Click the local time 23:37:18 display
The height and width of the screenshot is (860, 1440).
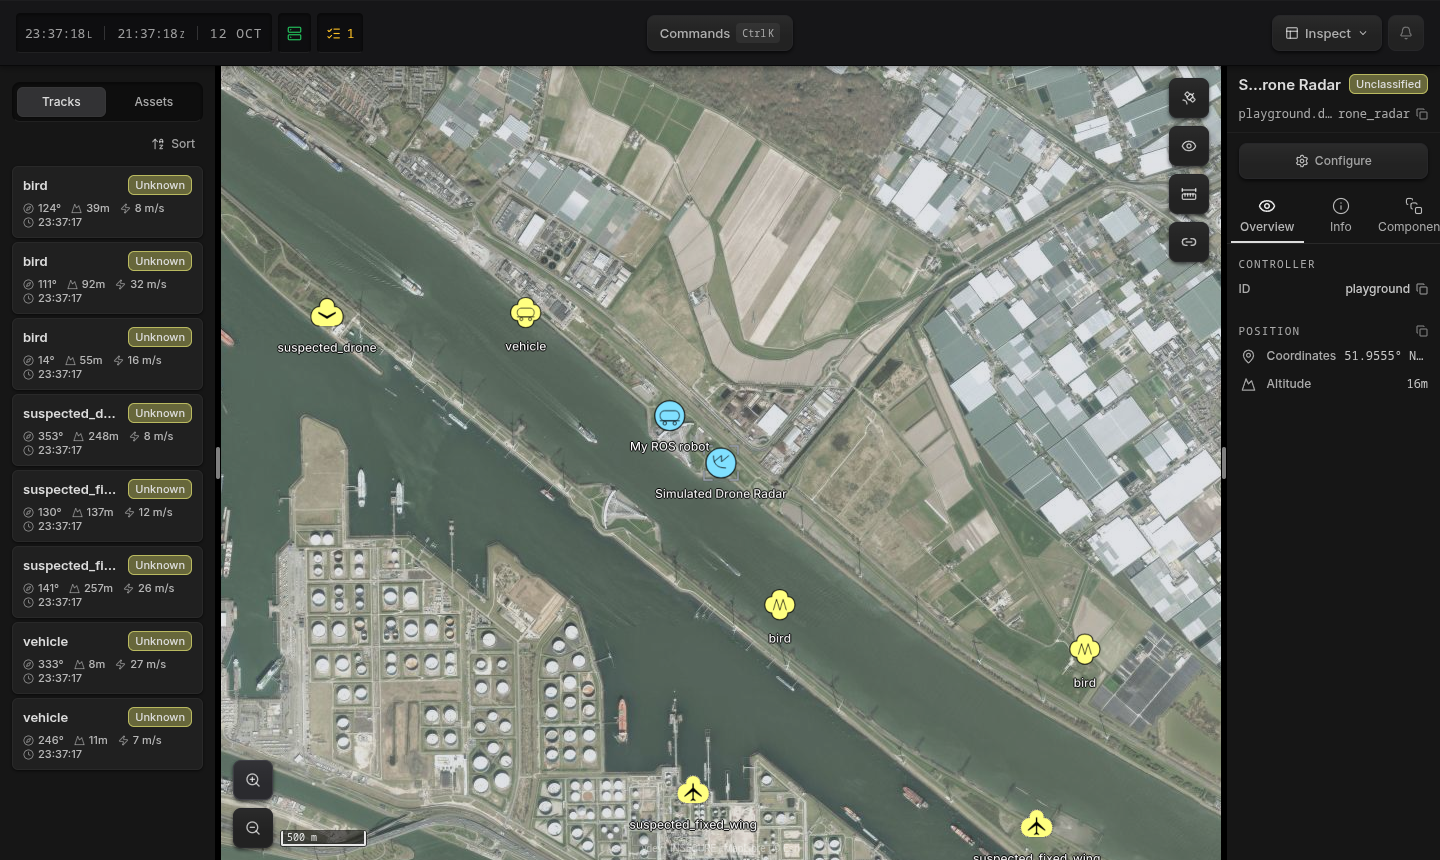(x=58, y=33)
